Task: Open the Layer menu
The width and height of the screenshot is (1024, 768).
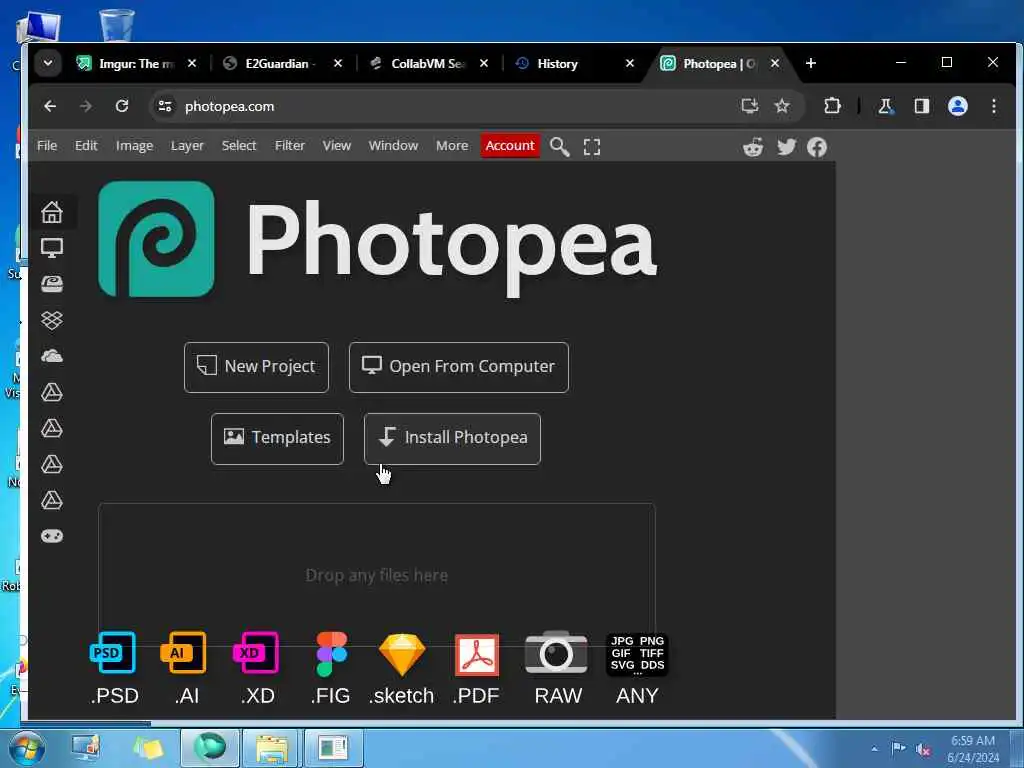Action: [187, 146]
